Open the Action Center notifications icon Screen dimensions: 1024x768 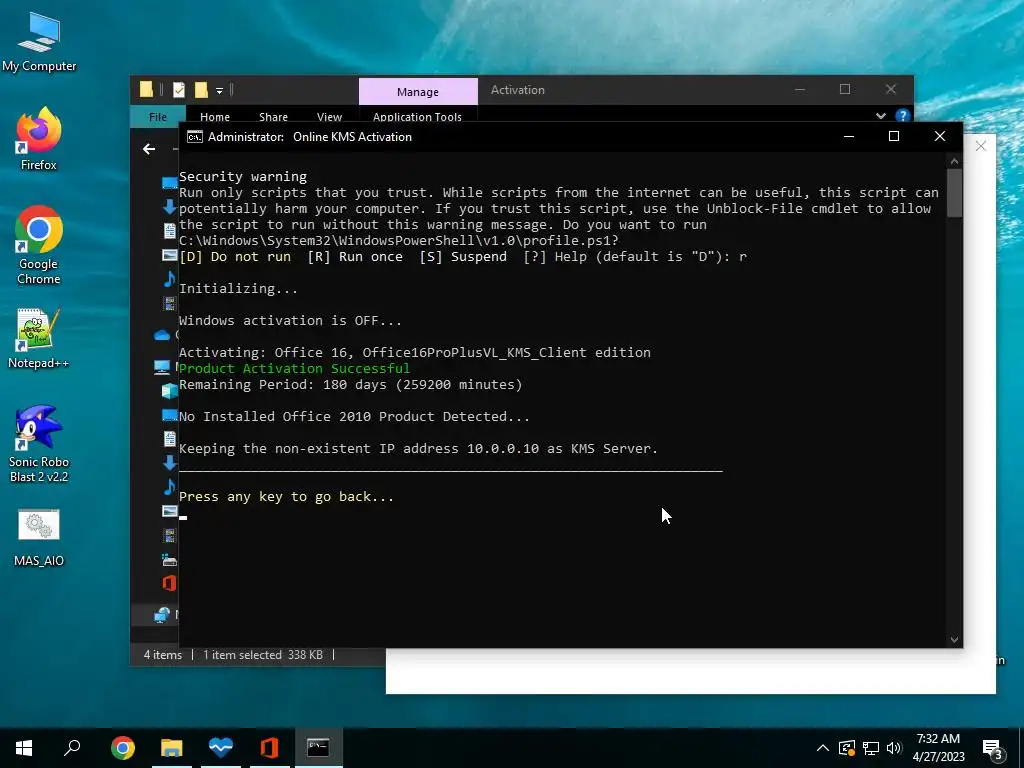[x=992, y=749]
